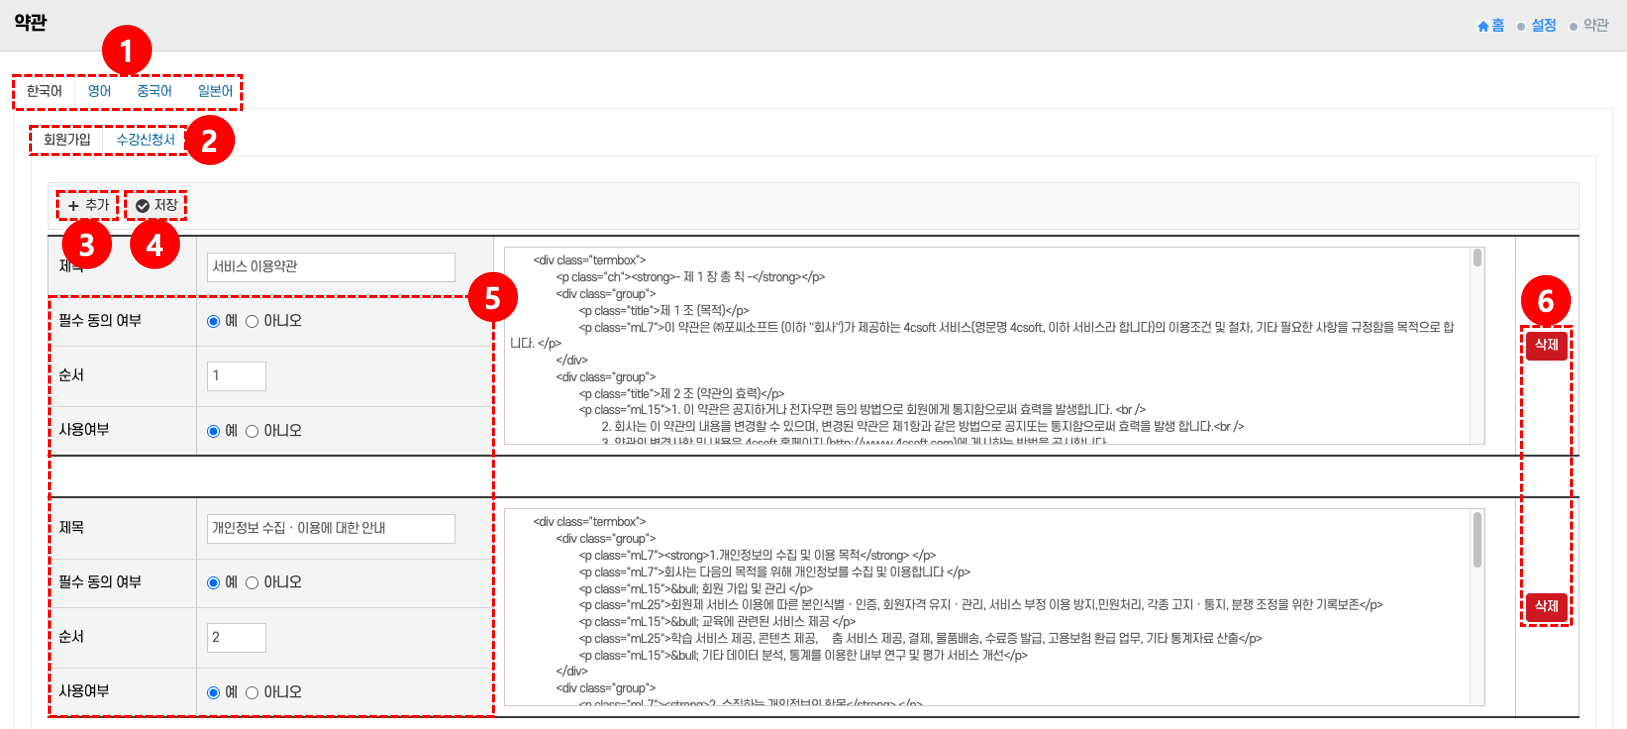
Task: Click the 추가 plus button
Action: tap(88, 205)
